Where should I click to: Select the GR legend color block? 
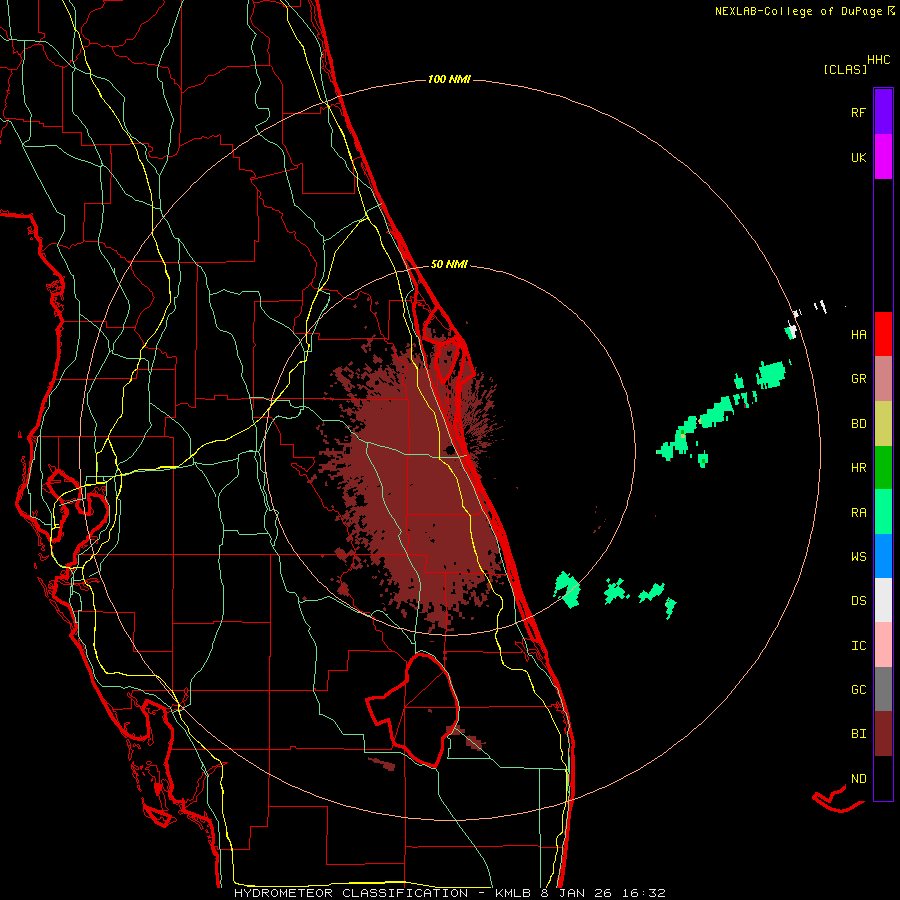(x=883, y=378)
